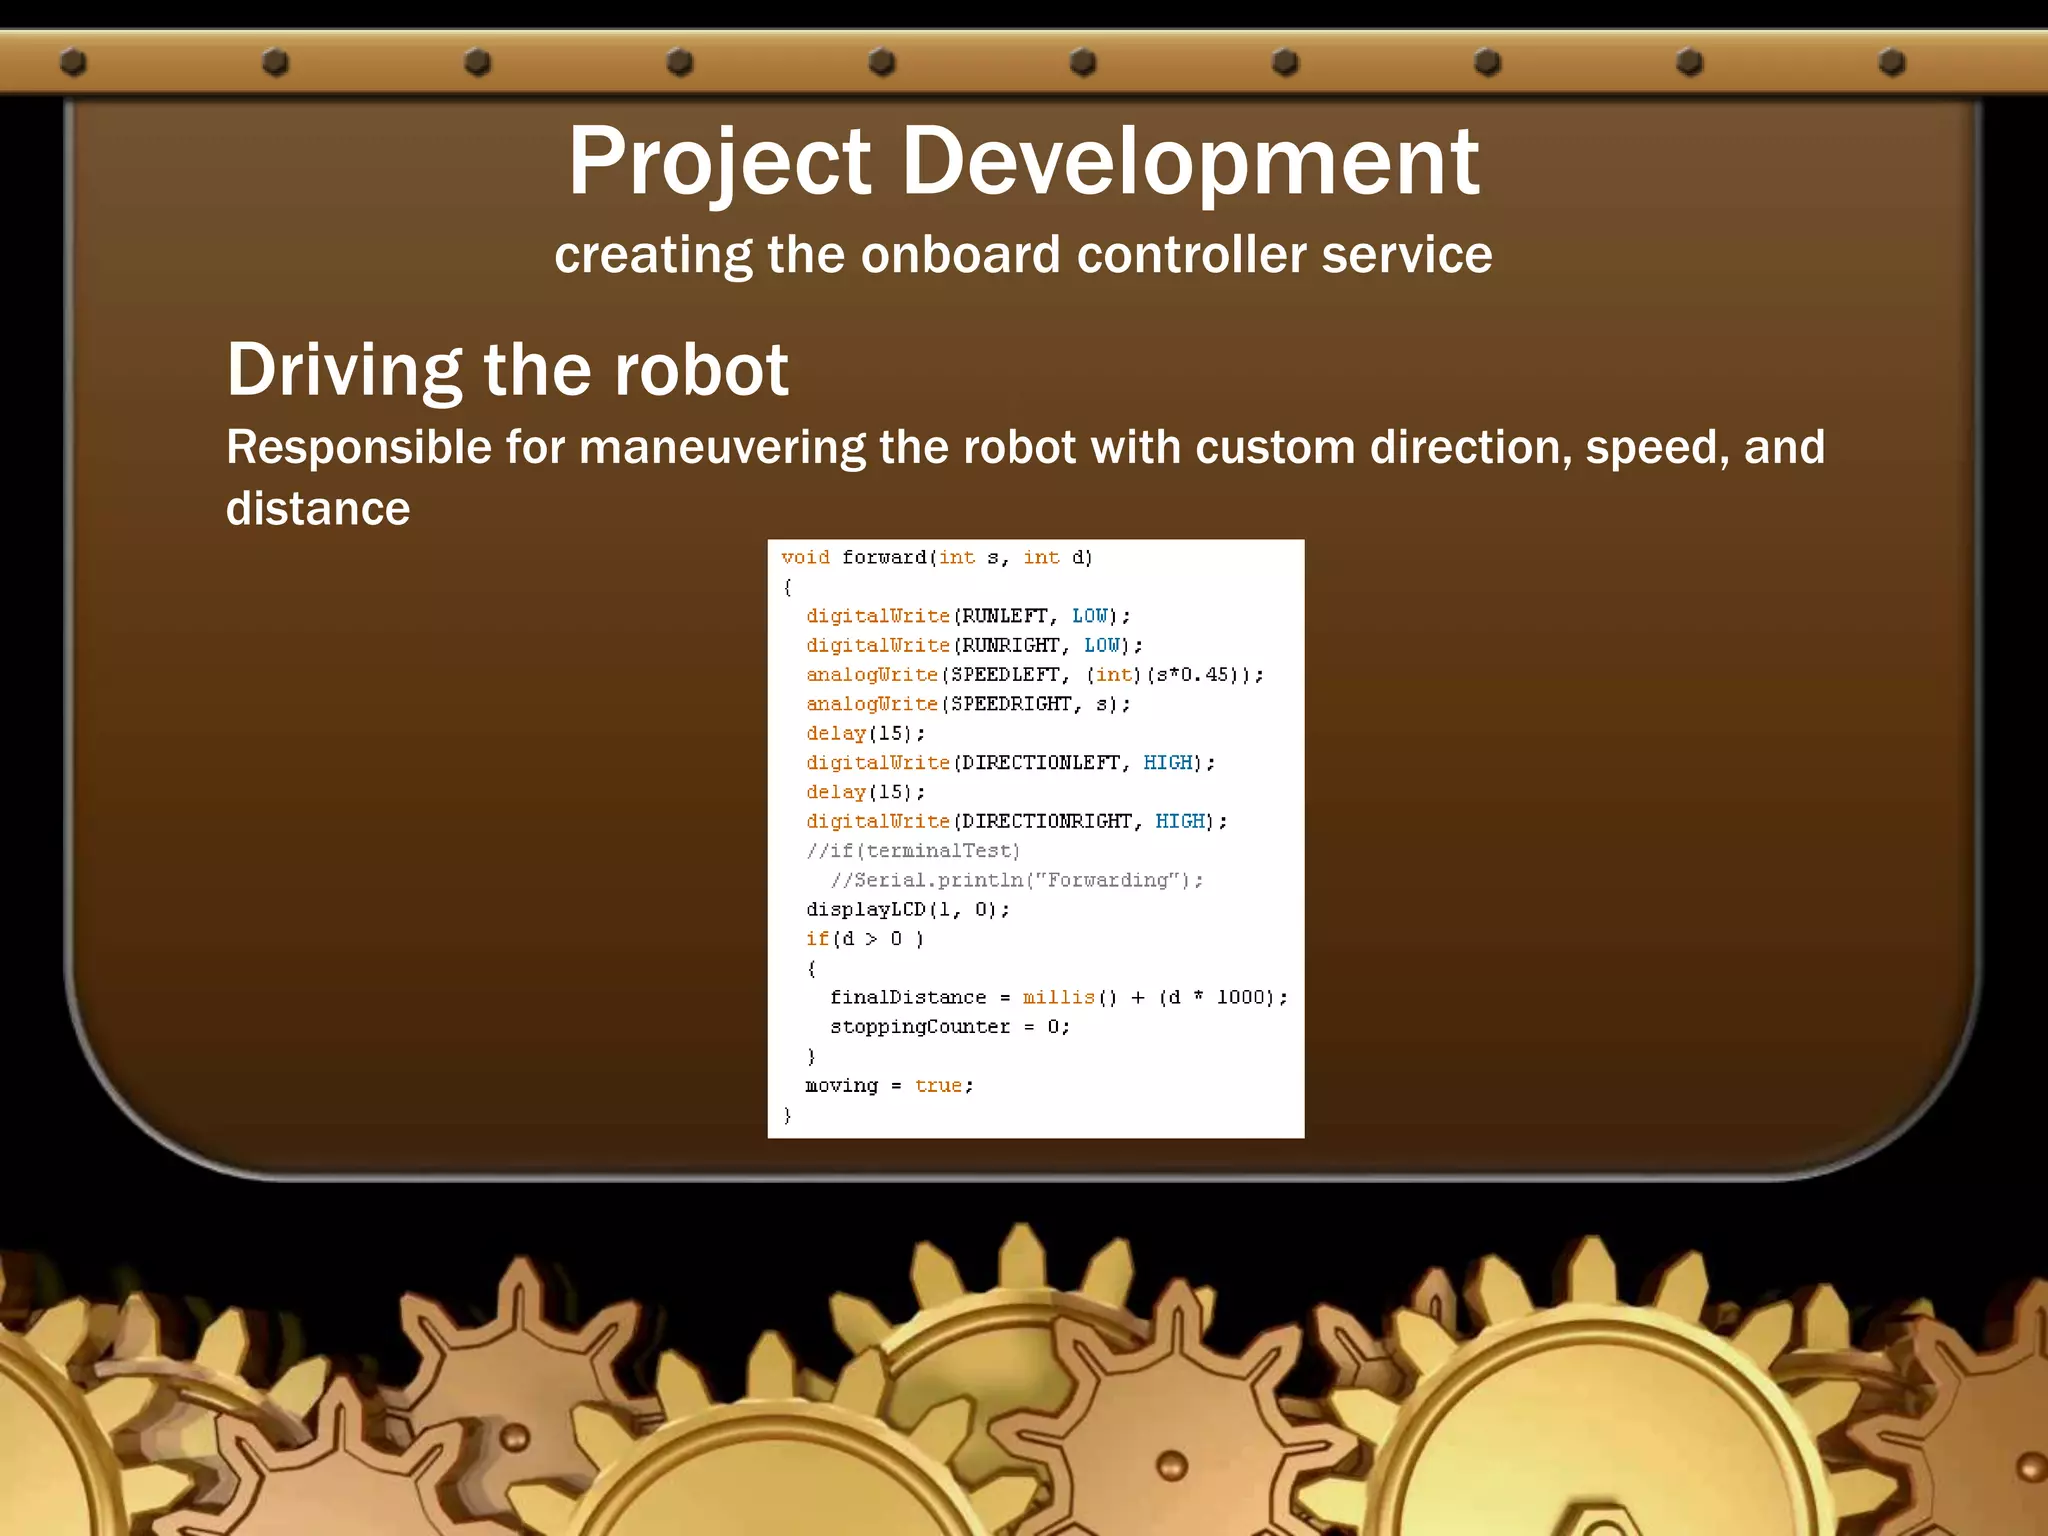Viewport: 2048px width, 1536px height.
Task: Click code line 'digitalWrite(DIRECTIONRIGHT, HIGH);'
Action: click(x=1017, y=821)
